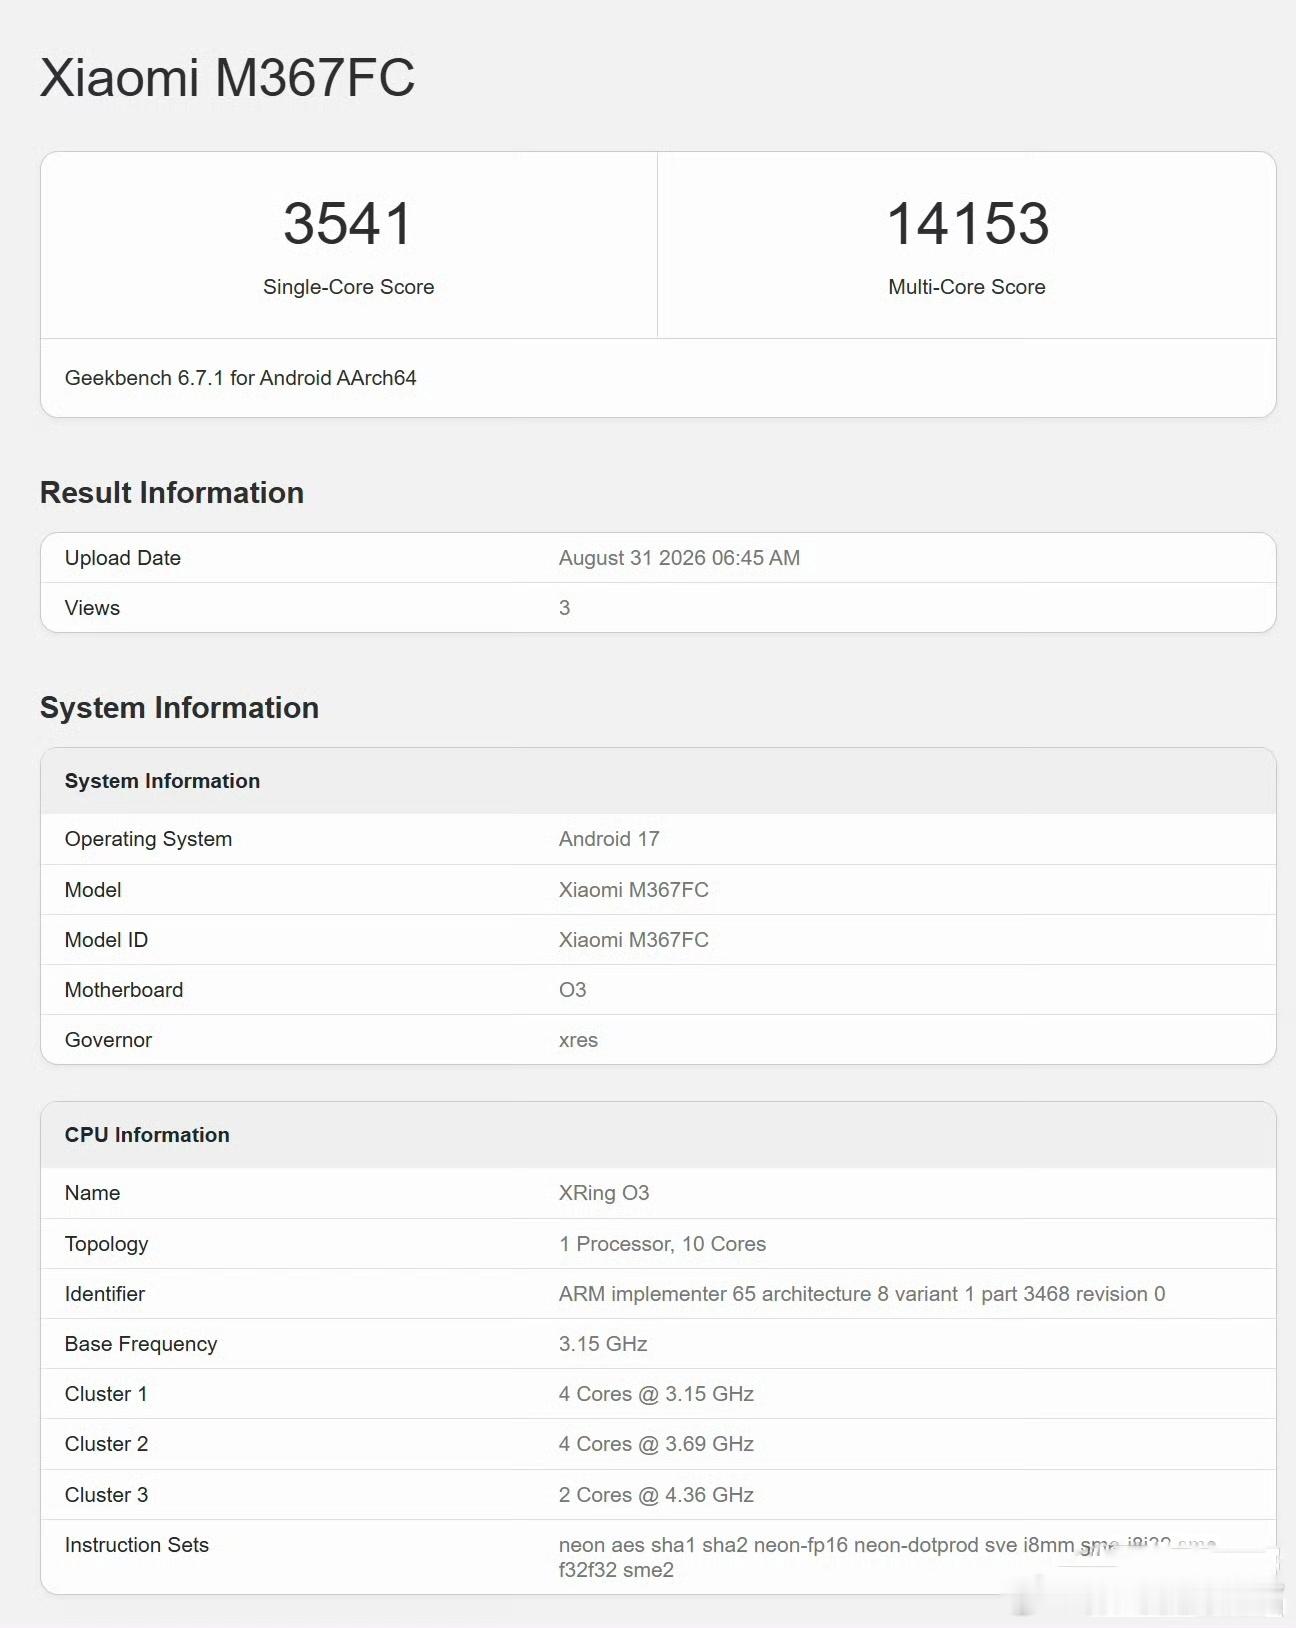Click the 'Single-Core Score' label
The image size is (1296, 1628).
pos(348,287)
